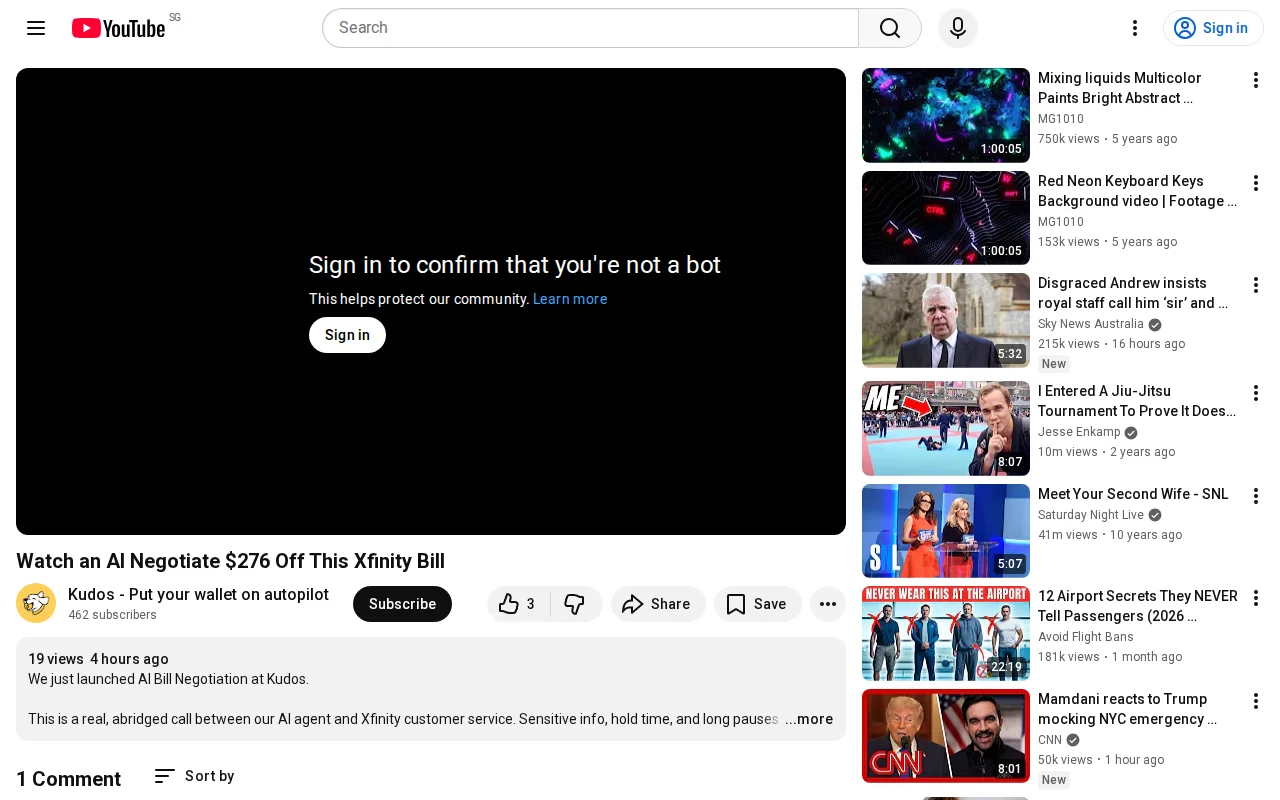
Task: Click '1 Comment' heading
Action: tap(68, 779)
